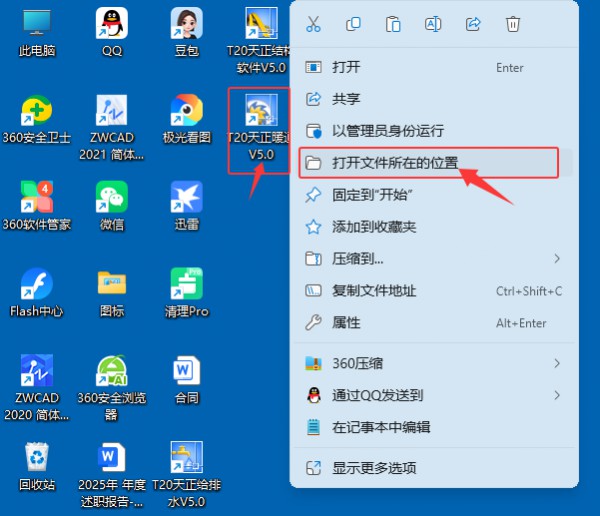Image resolution: width=600 pixels, height=516 pixels.
Task: Select the T20天正给排水V5.0 shortcut
Action: pos(187,475)
